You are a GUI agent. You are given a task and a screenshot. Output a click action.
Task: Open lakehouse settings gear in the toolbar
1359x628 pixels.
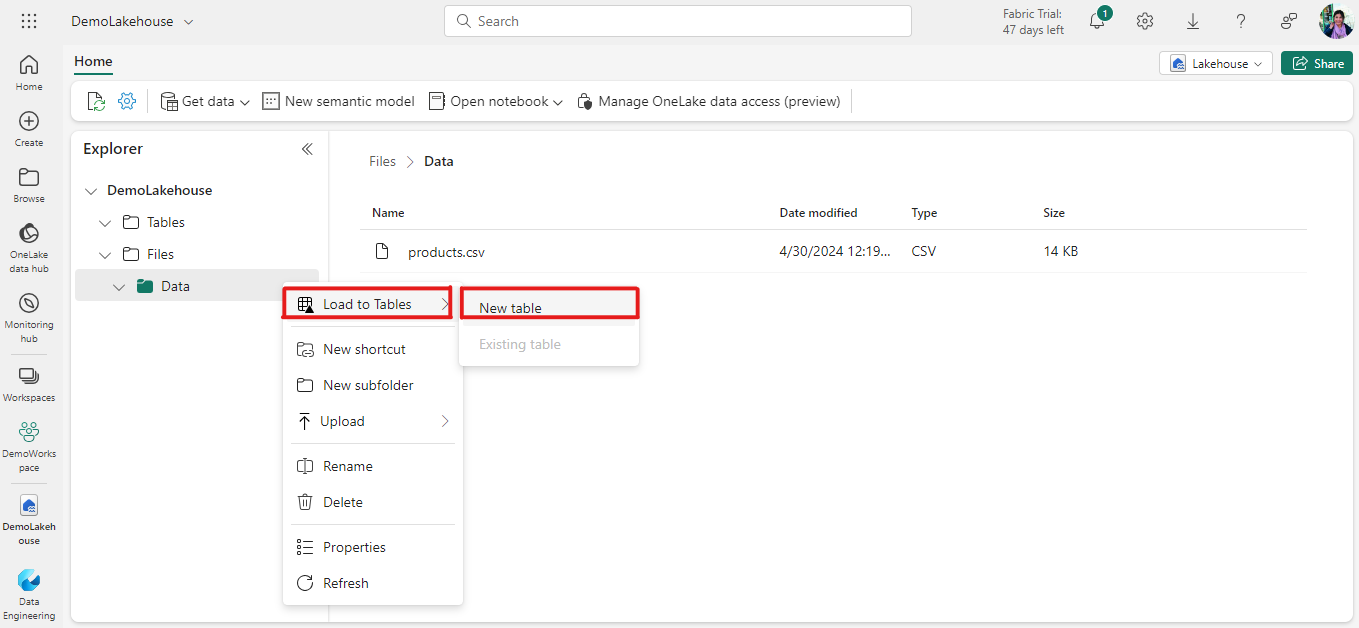point(127,101)
